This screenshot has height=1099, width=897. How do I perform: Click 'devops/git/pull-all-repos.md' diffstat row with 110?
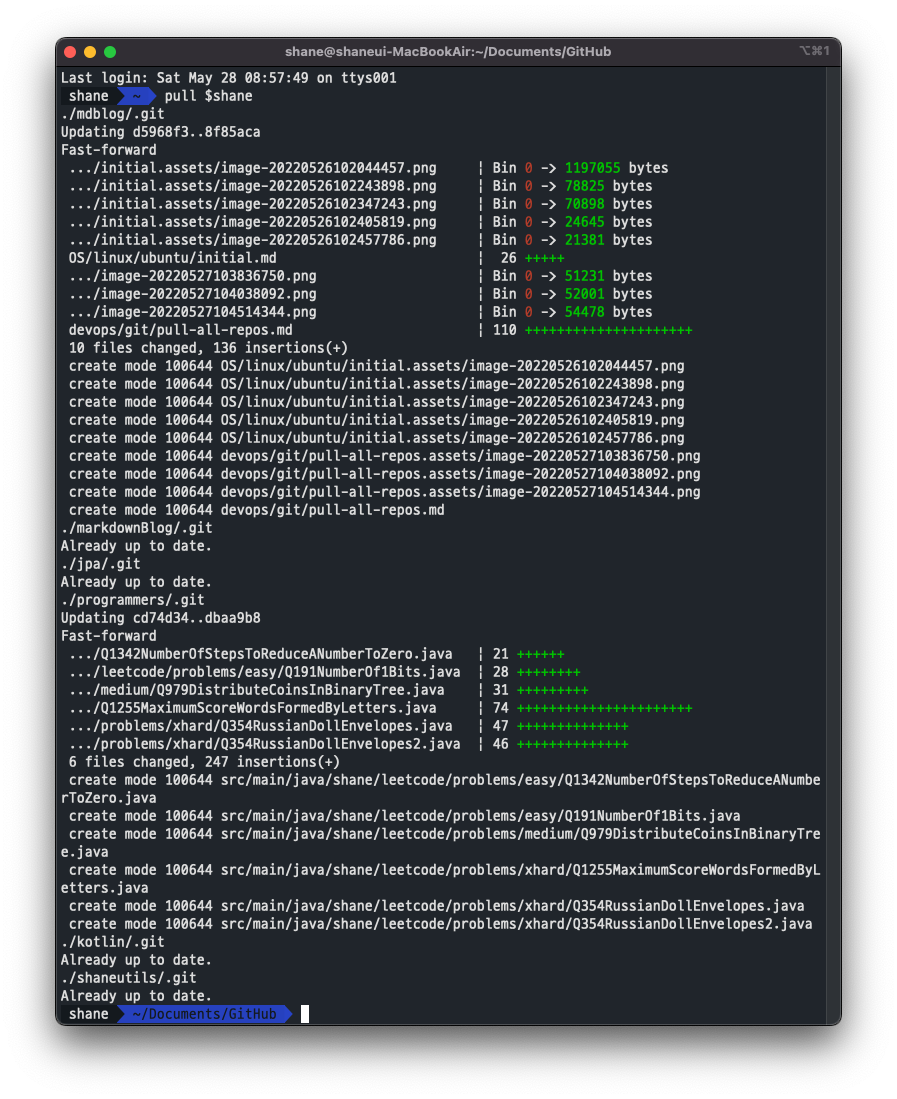click(380, 330)
